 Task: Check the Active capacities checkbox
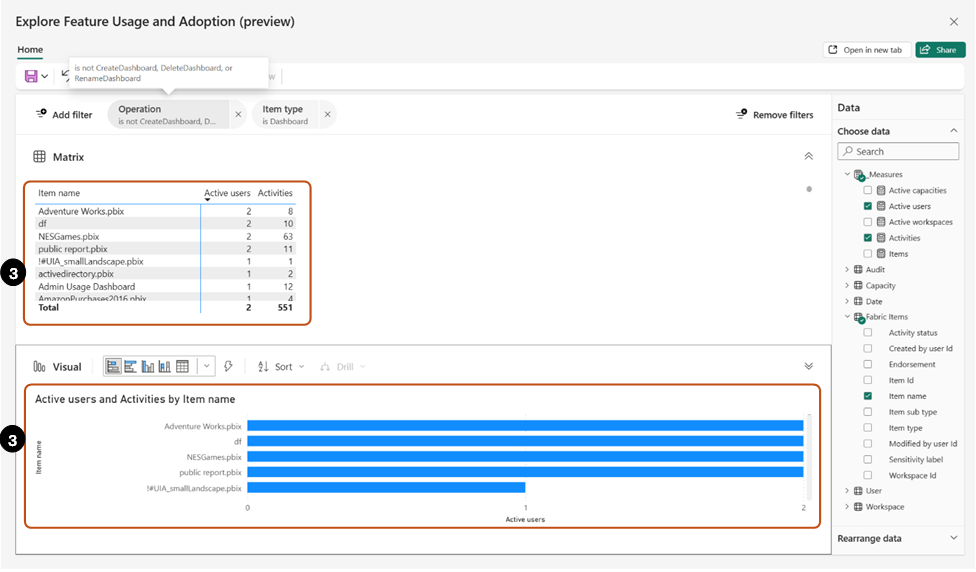(x=868, y=190)
